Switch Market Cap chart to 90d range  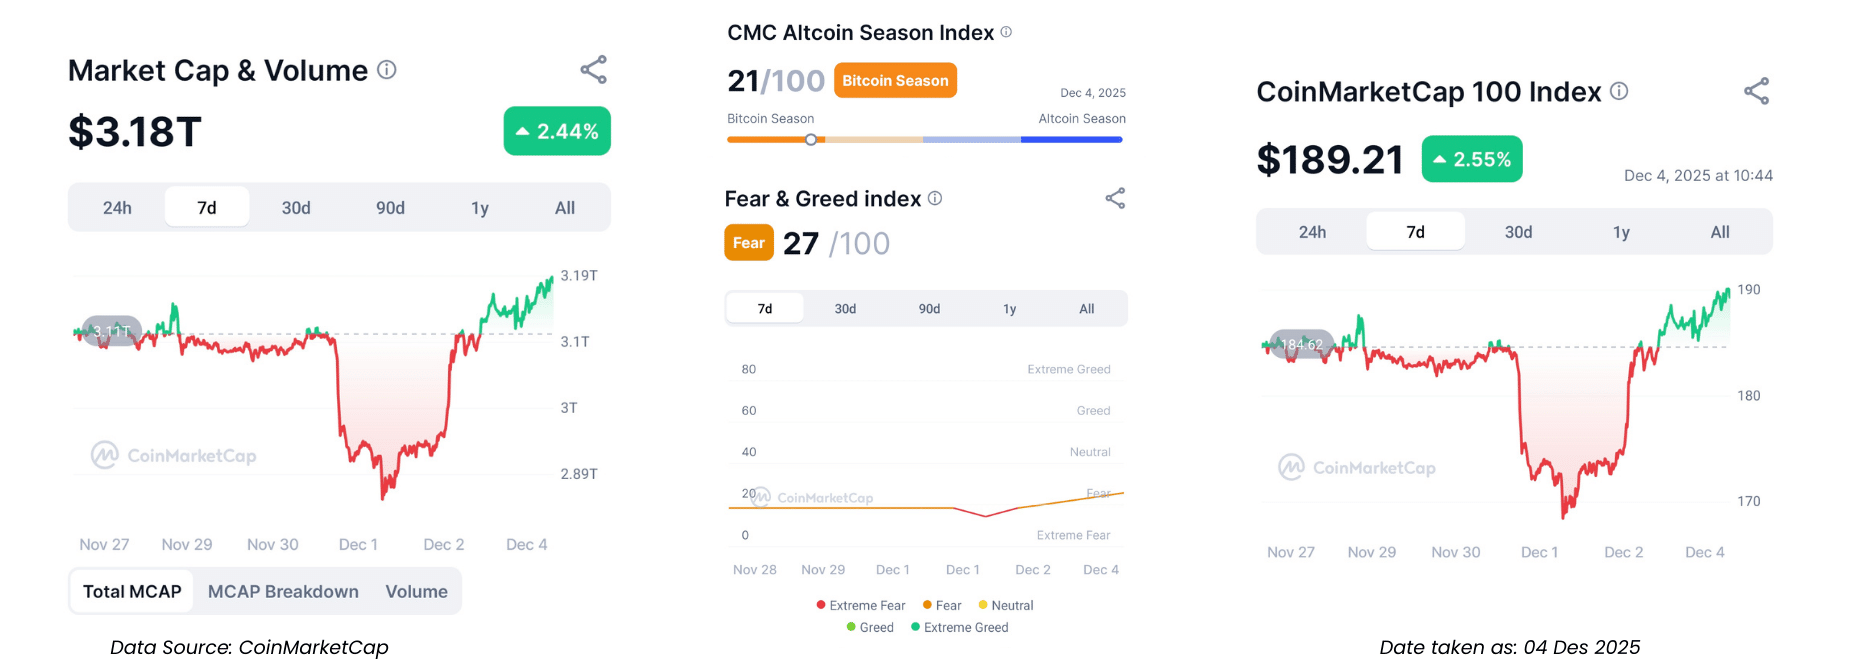pyautogui.click(x=390, y=208)
